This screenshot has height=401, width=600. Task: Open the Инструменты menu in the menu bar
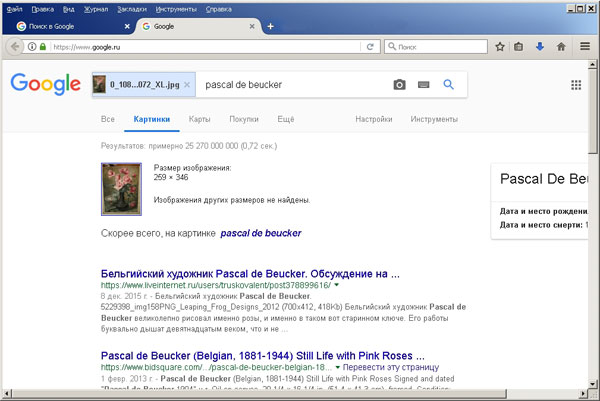[176, 9]
